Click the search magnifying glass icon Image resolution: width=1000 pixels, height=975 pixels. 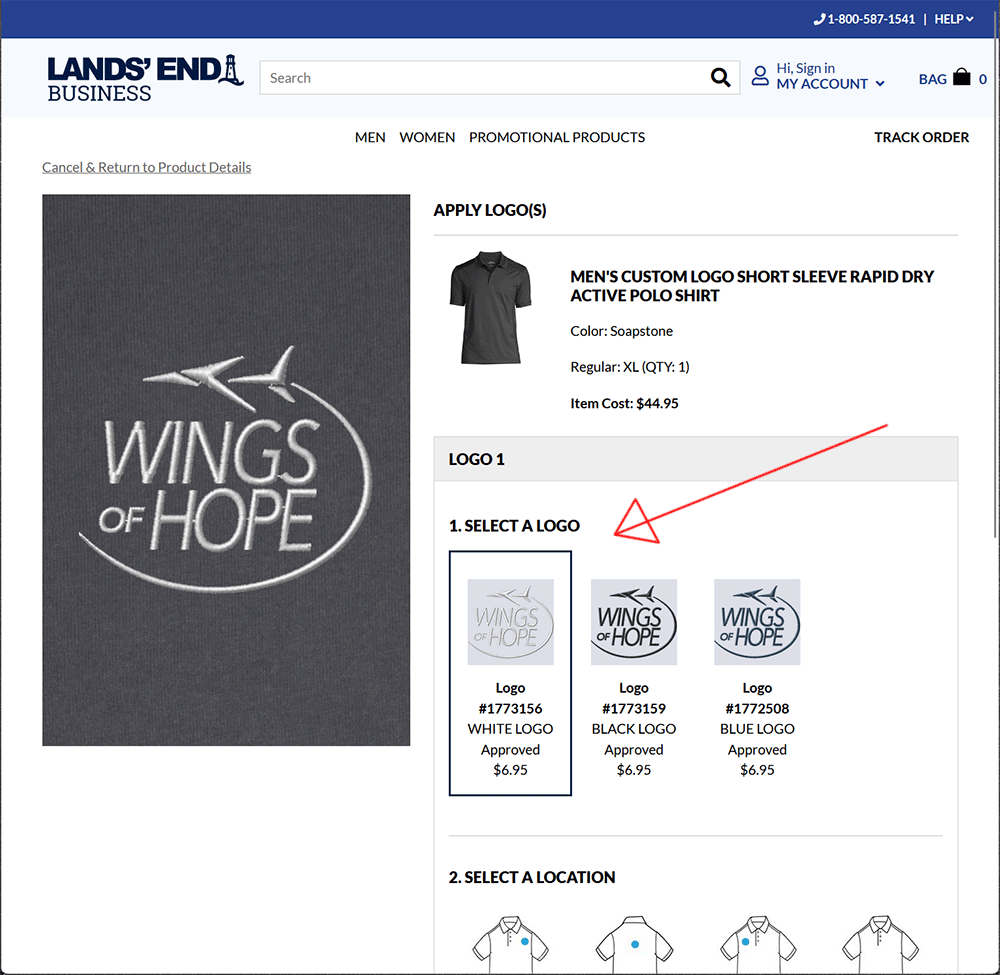pyautogui.click(x=720, y=78)
